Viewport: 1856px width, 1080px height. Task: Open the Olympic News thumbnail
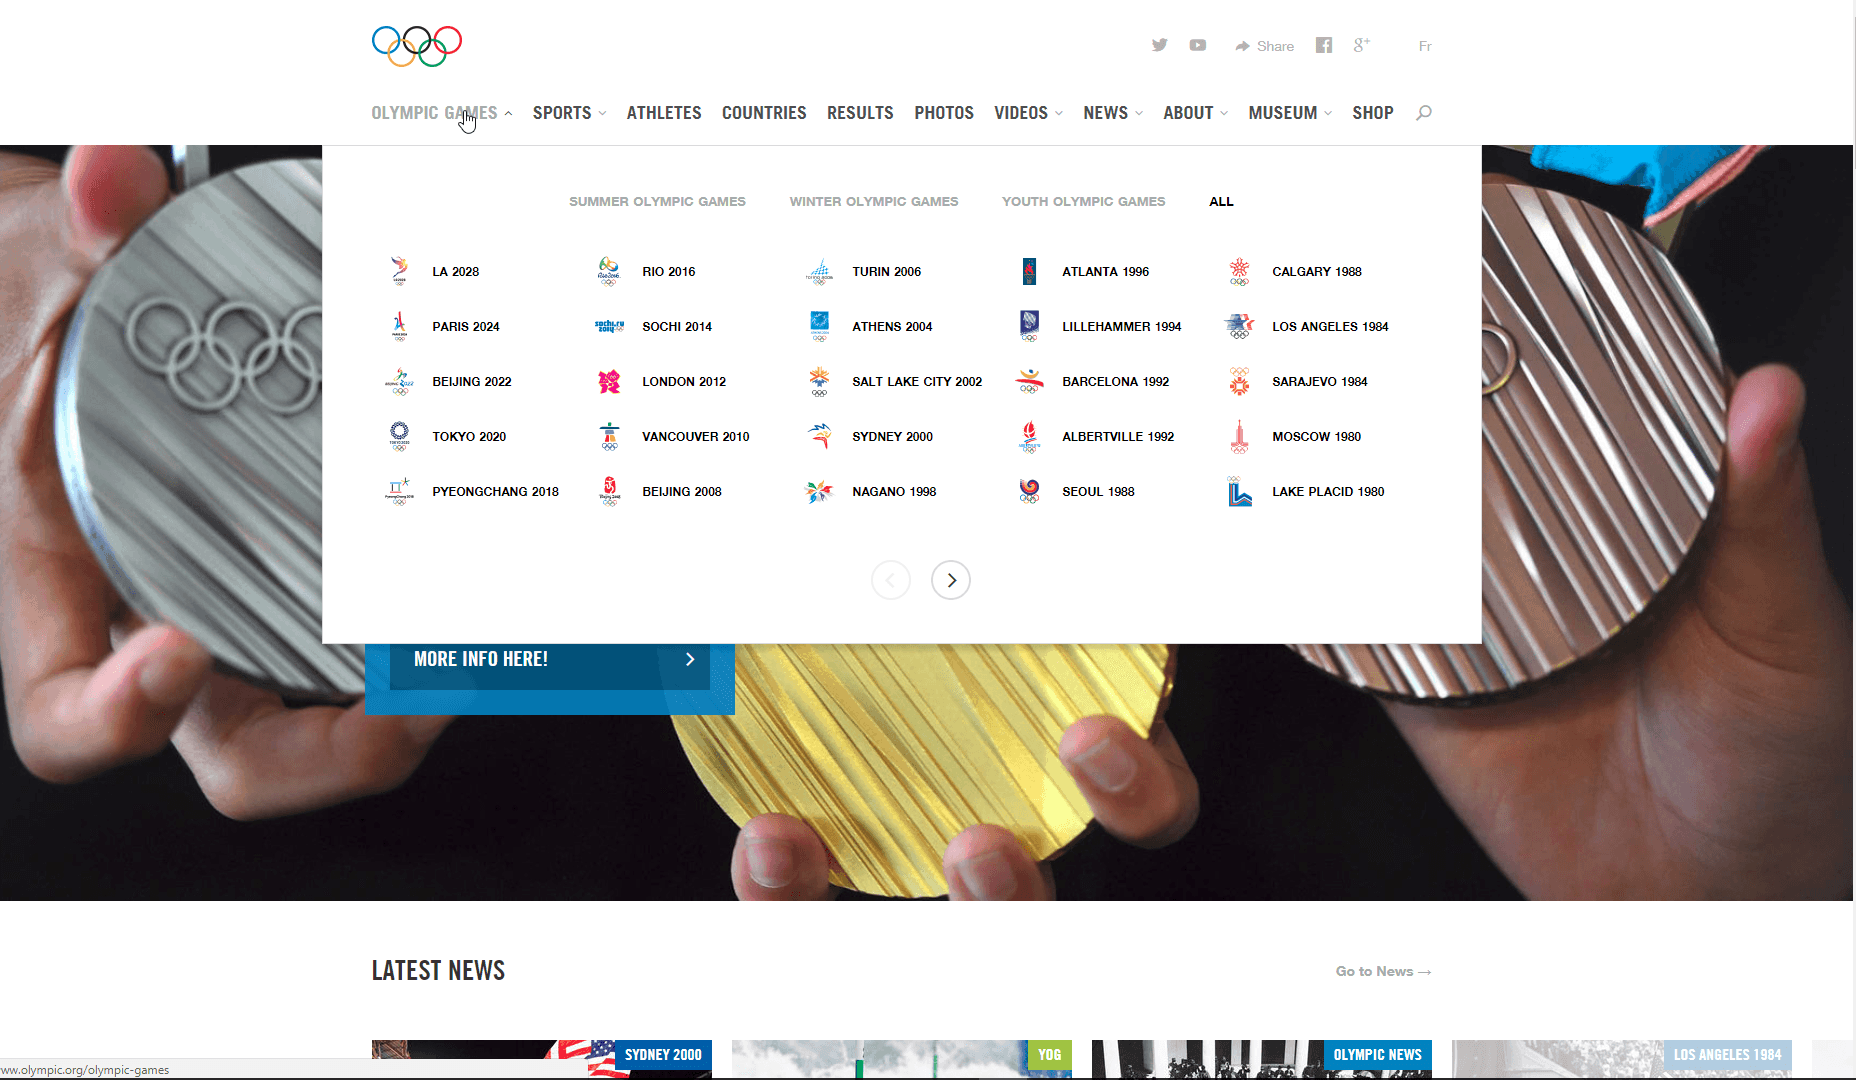click(x=1262, y=1059)
